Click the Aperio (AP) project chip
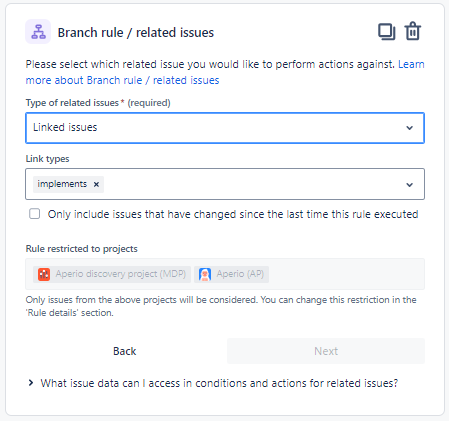 click(x=231, y=274)
